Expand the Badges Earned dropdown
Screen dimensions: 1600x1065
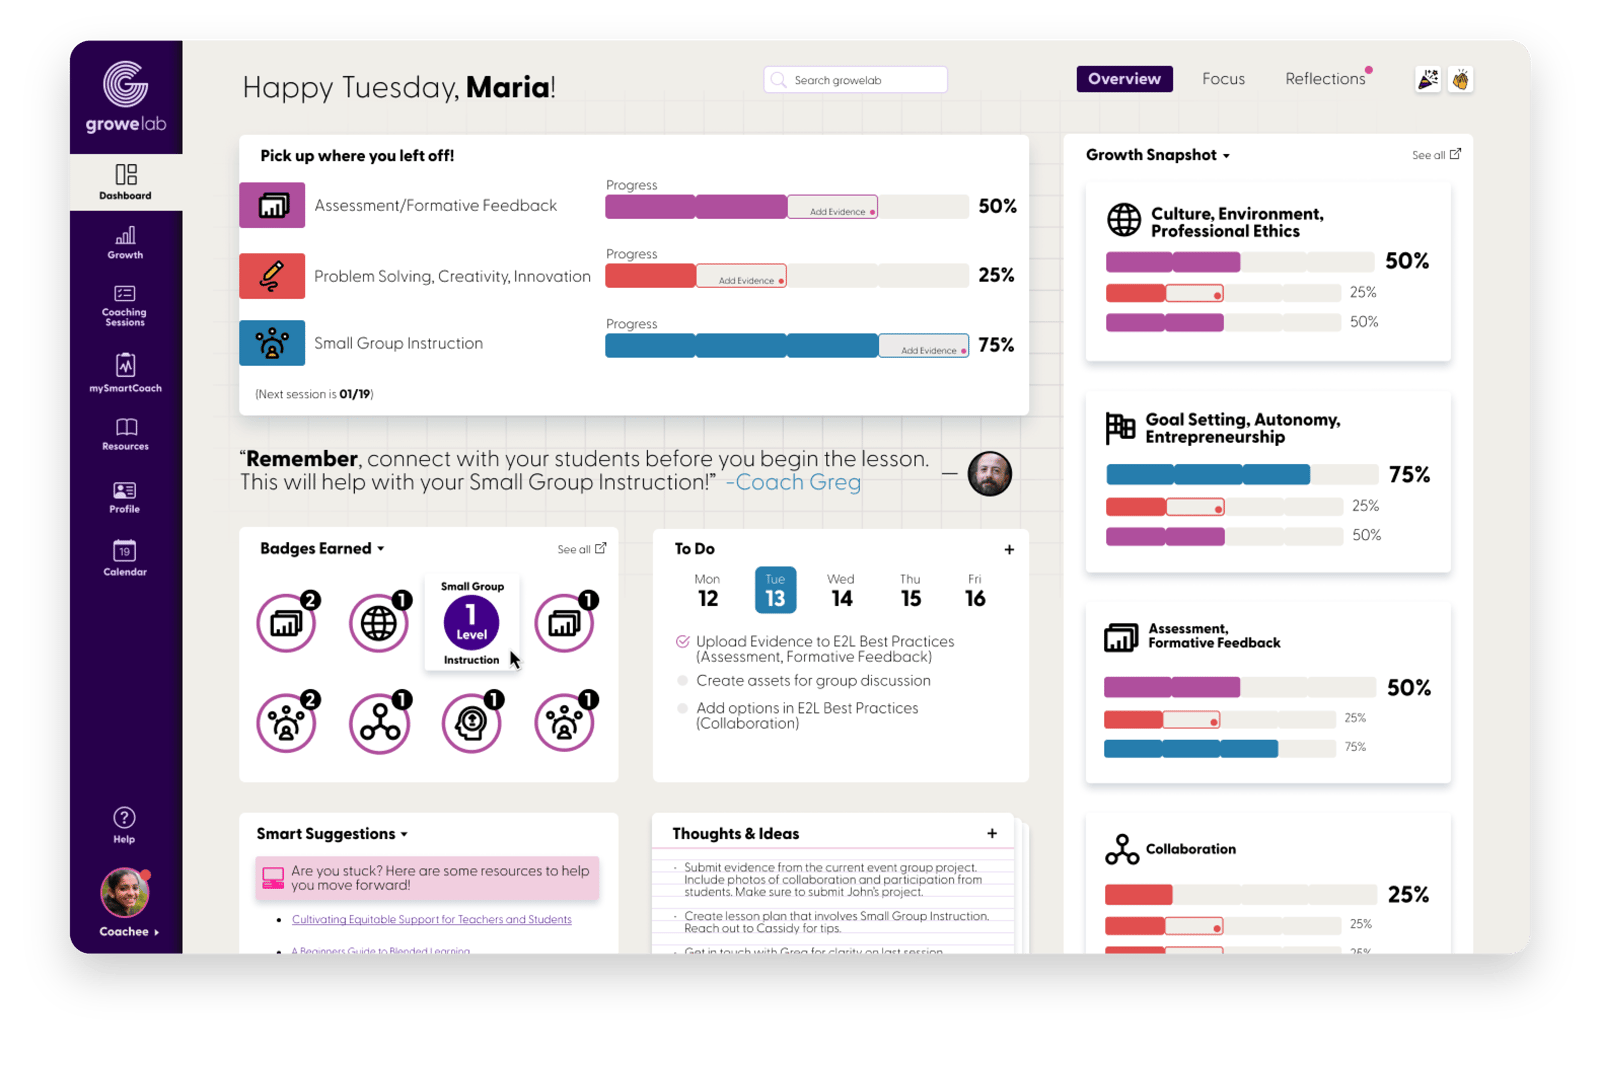[x=381, y=549]
